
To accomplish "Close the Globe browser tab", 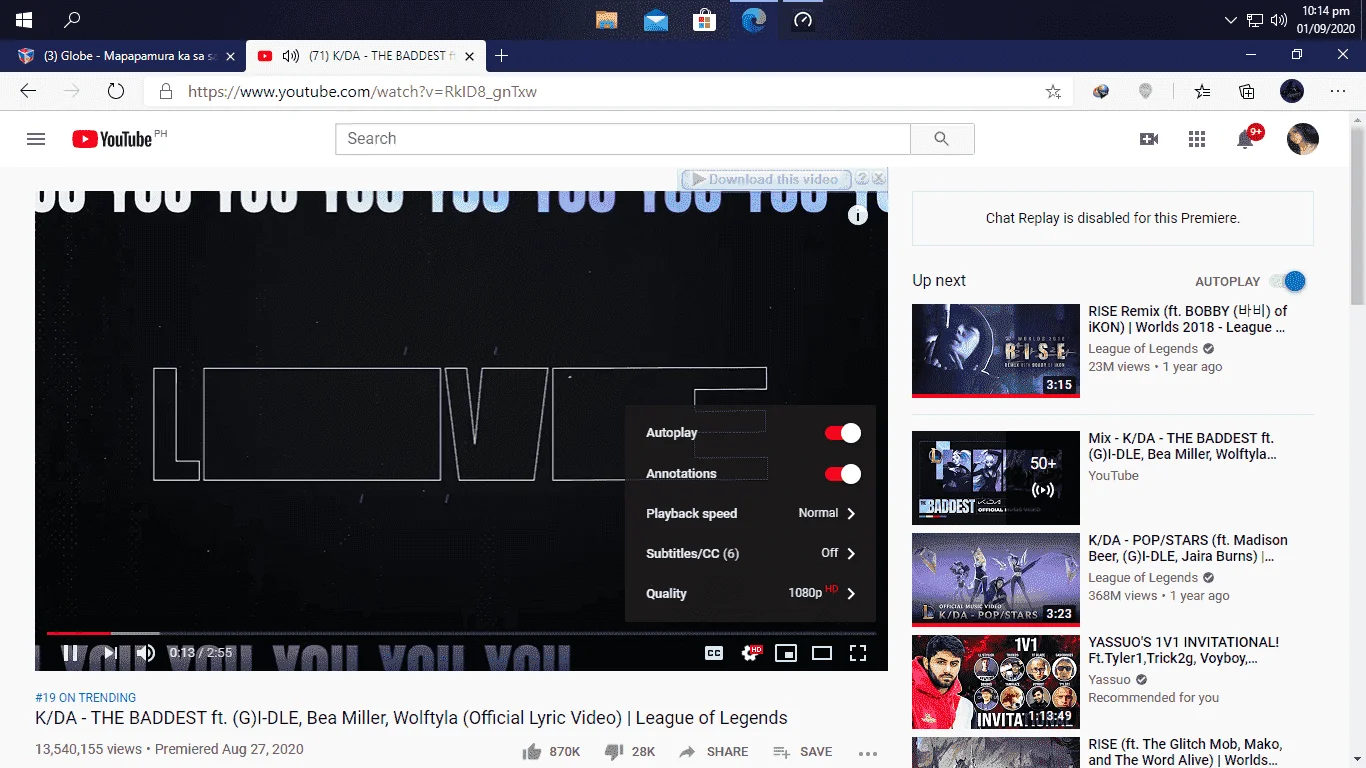I will coord(231,56).
